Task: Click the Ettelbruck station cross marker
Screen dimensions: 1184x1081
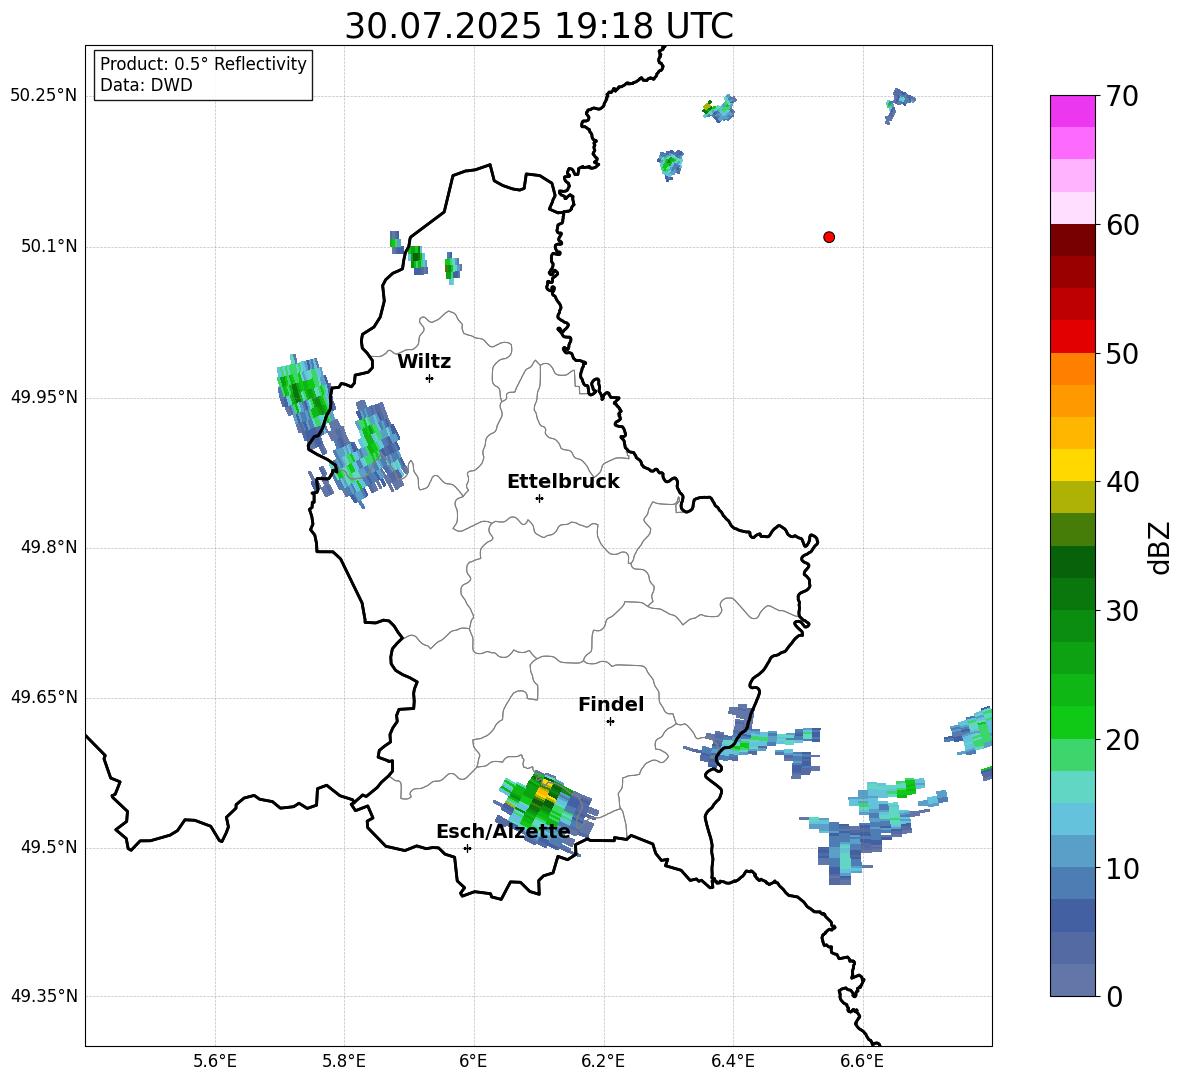Action: coord(539,498)
